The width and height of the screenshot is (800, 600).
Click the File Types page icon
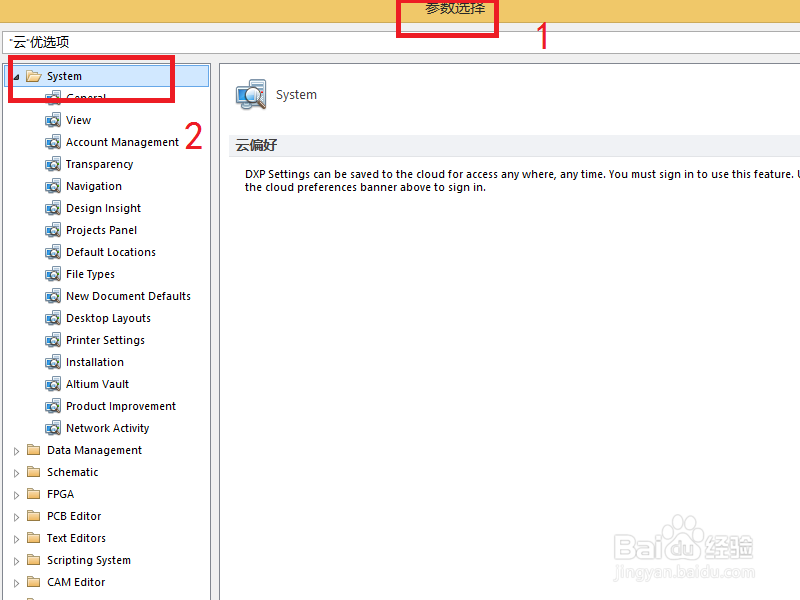(x=53, y=274)
